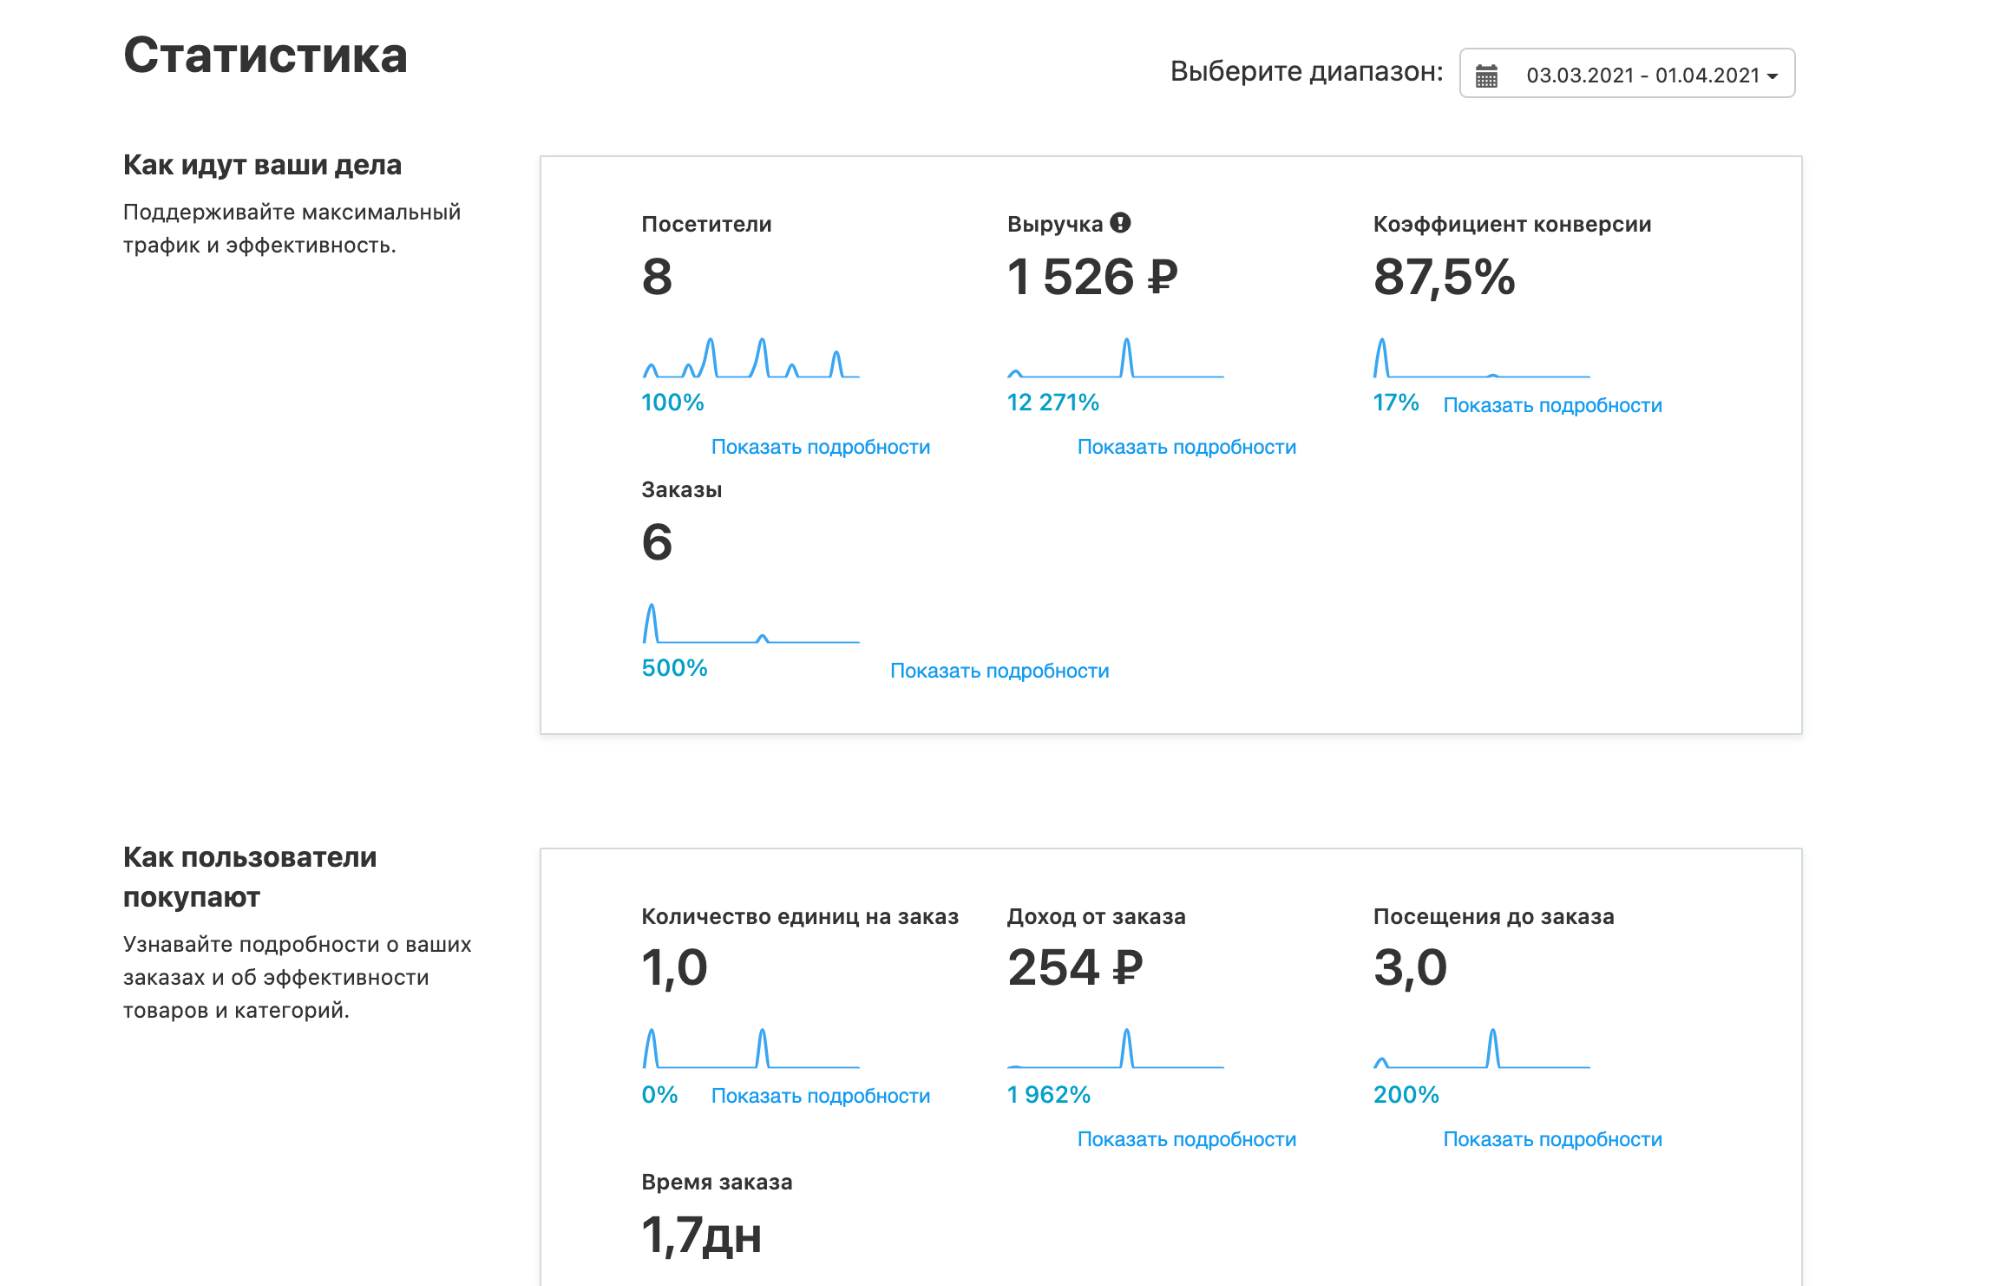Click the Доход от заказа label
The image size is (1999, 1286).
point(1096,917)
